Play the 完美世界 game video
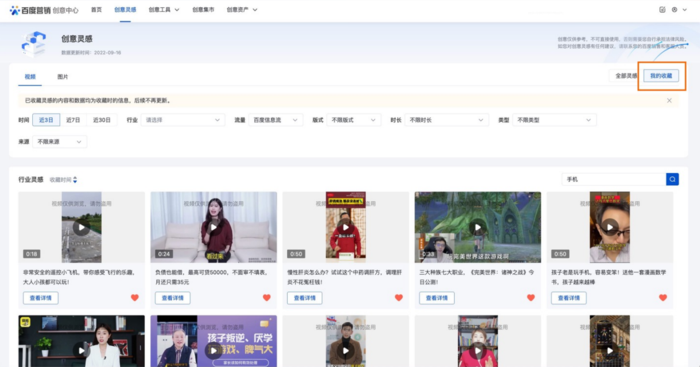Viewport: 700px width, 367px height. click(x=478, y=227)
